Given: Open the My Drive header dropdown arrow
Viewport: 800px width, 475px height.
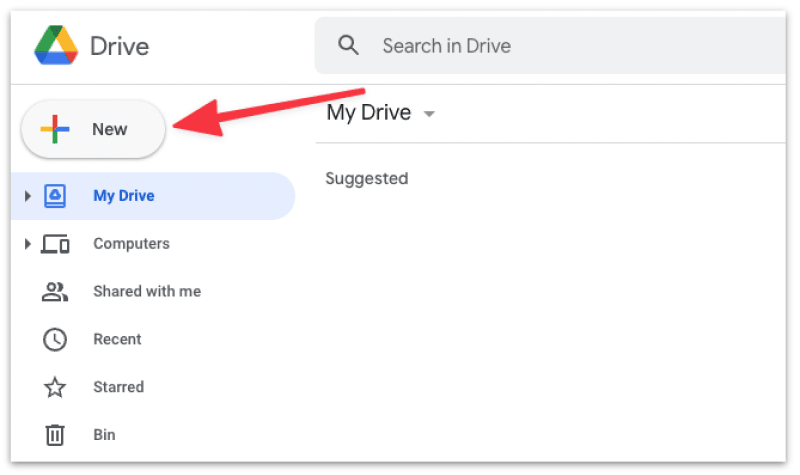Looking at the screenshot, I should click(x=430, y=114).
